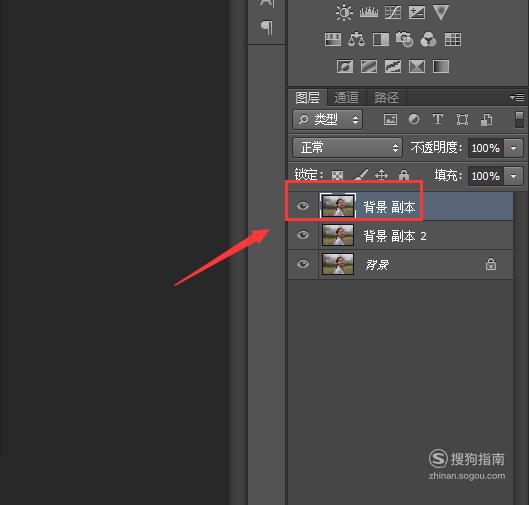Image resolution: width=529 pixels, height=505 pixels.
Task: Click the 填充 100% value field
Action: tap(486, 176)
